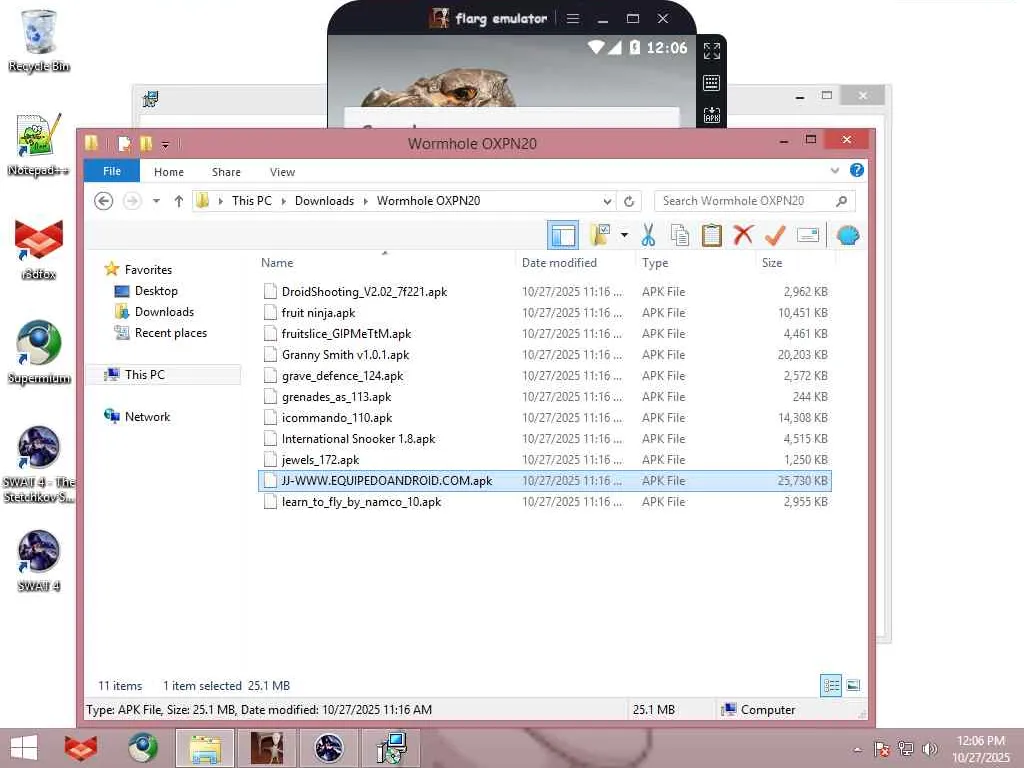Open the Help question mark icon
This screenshot has height=768, width=1024.
point(857,170)
